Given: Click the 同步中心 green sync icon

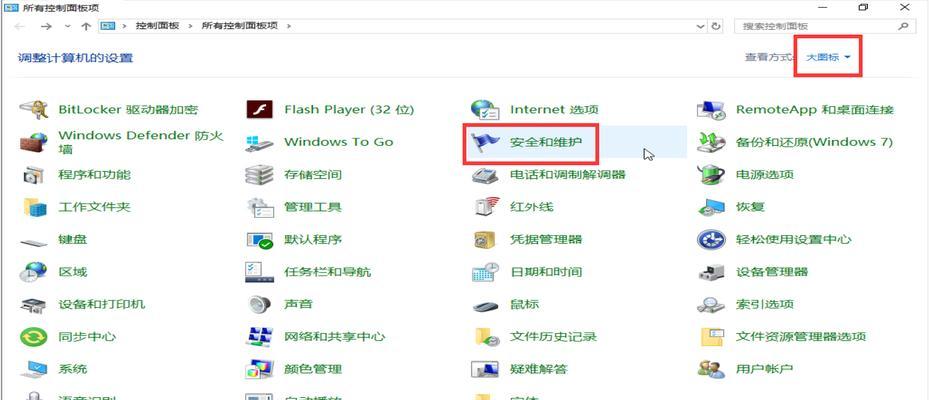Looking at the screenshot, I should pyautogui.click(x=33, y=337).
